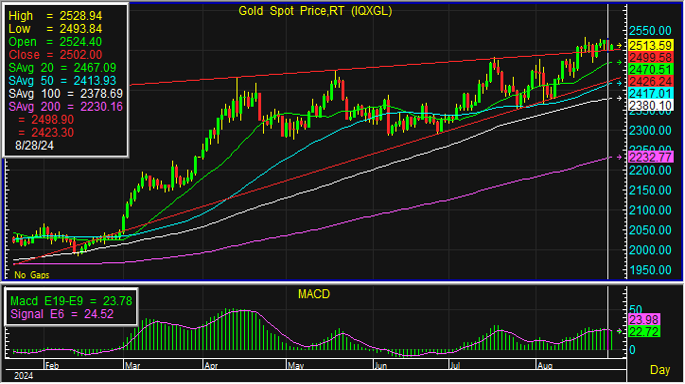Click the magenta 2232.77 SAvg 200 label
685x384 pixels.
coord(650,157)
